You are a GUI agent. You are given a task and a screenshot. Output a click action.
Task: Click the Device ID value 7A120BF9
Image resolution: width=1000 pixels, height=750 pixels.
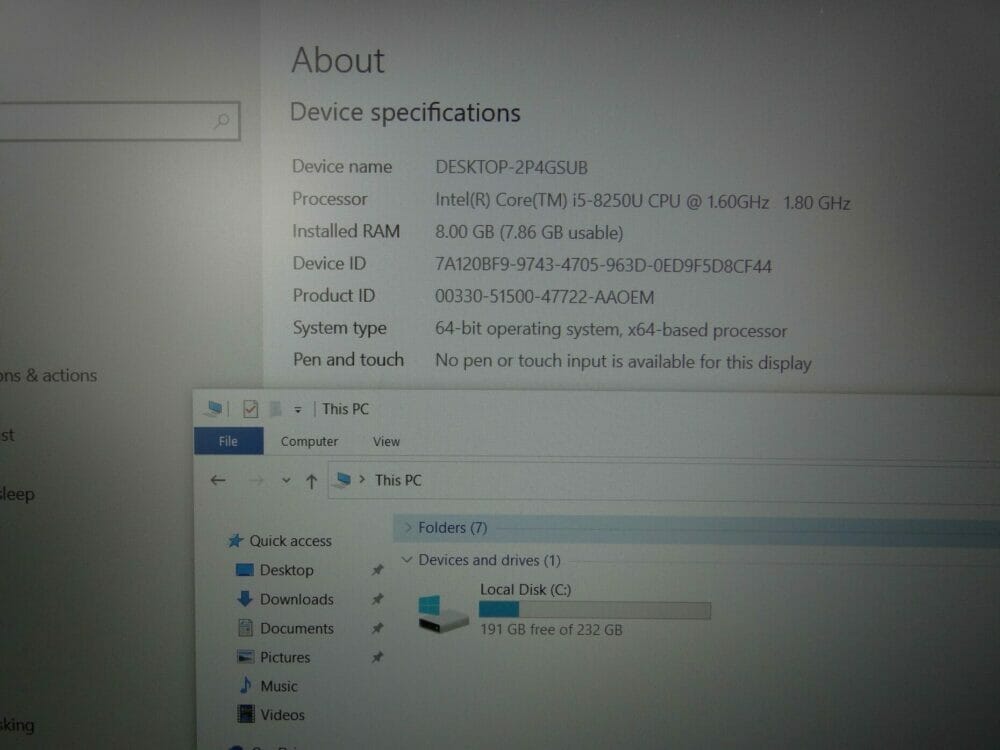[603, 265]
